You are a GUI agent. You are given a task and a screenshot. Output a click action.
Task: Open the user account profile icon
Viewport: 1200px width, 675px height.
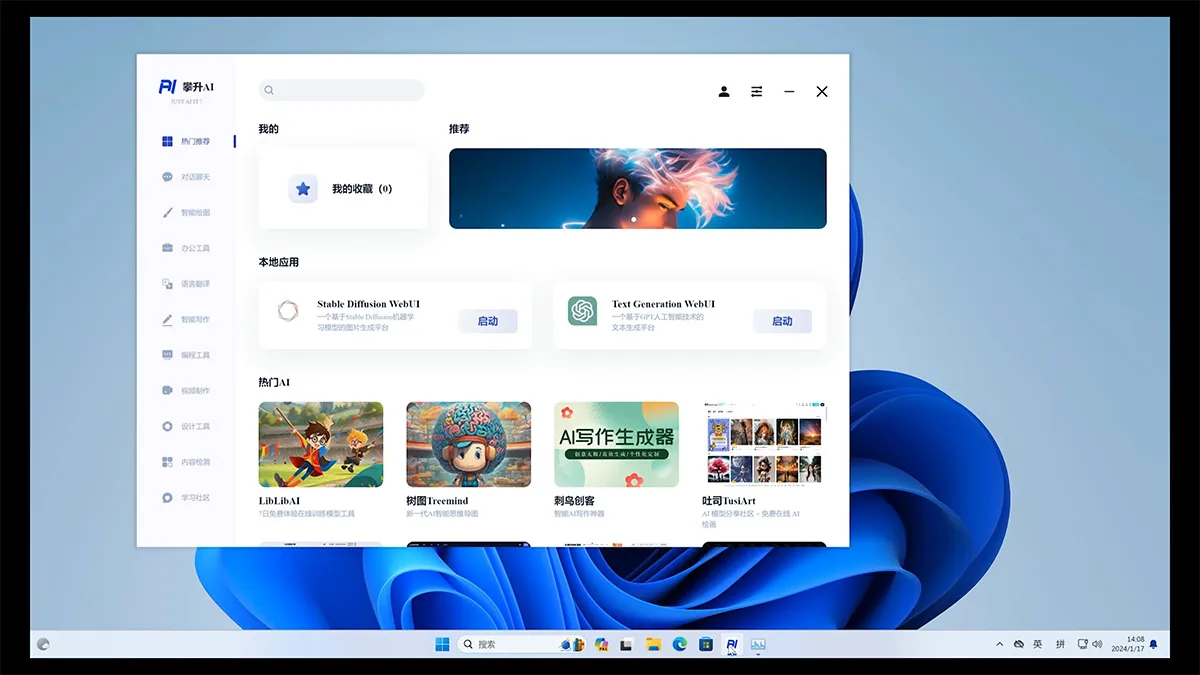tap(724, 91)
